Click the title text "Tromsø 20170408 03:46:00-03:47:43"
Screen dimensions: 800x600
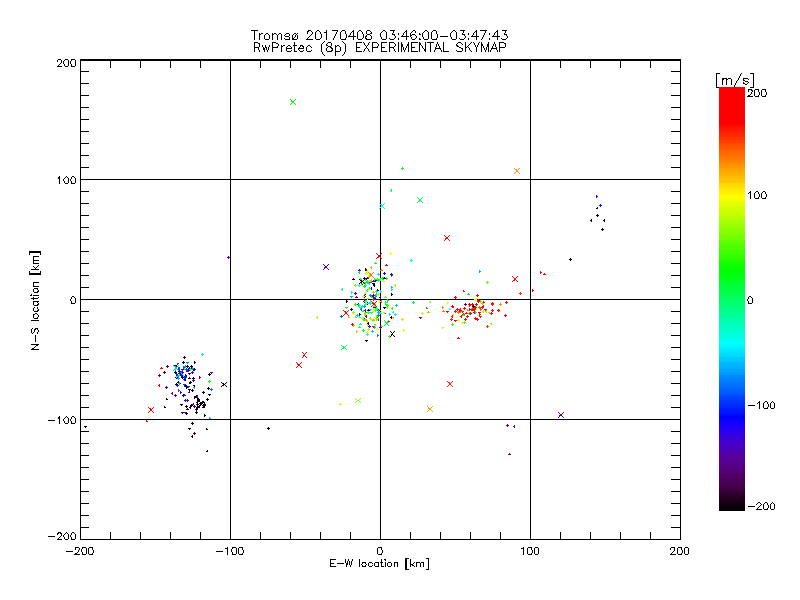coord(379,35)
